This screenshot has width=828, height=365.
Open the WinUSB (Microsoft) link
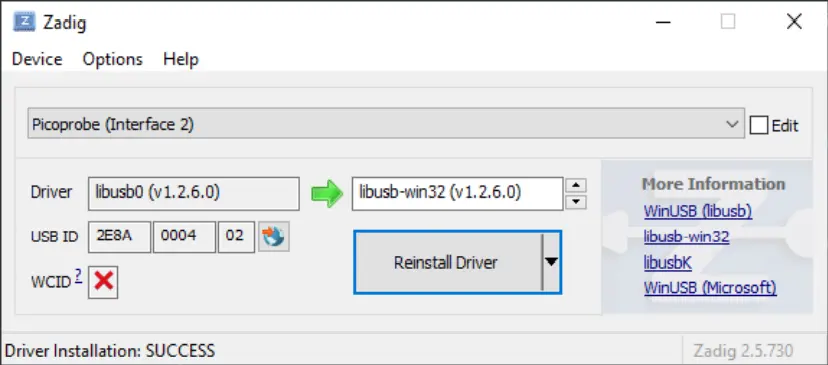[x=710, y=288]
